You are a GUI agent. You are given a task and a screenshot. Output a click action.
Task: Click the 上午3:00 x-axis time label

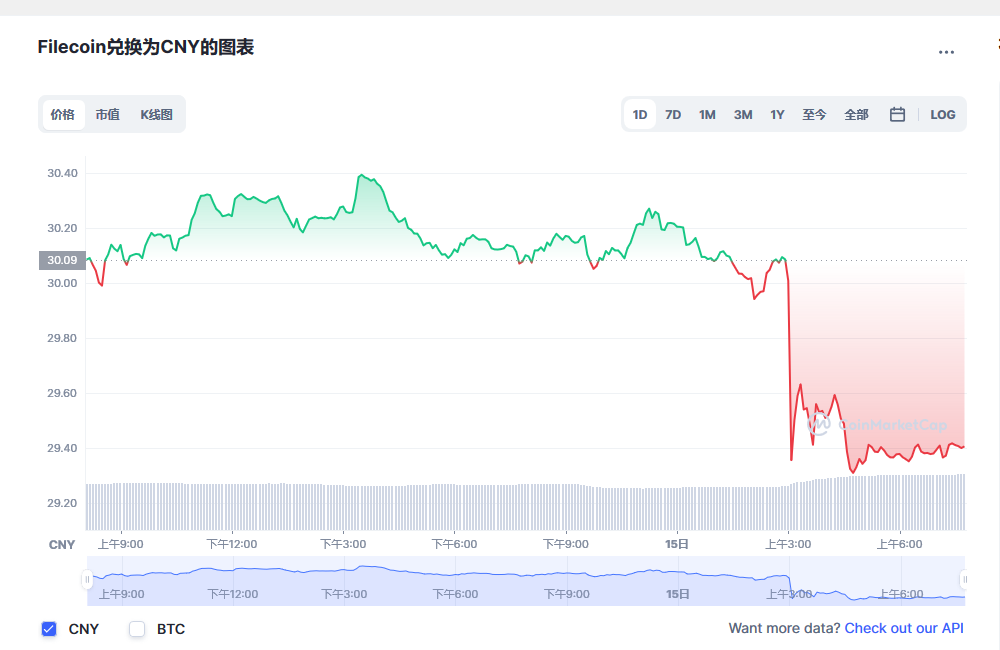click(788, 544)
